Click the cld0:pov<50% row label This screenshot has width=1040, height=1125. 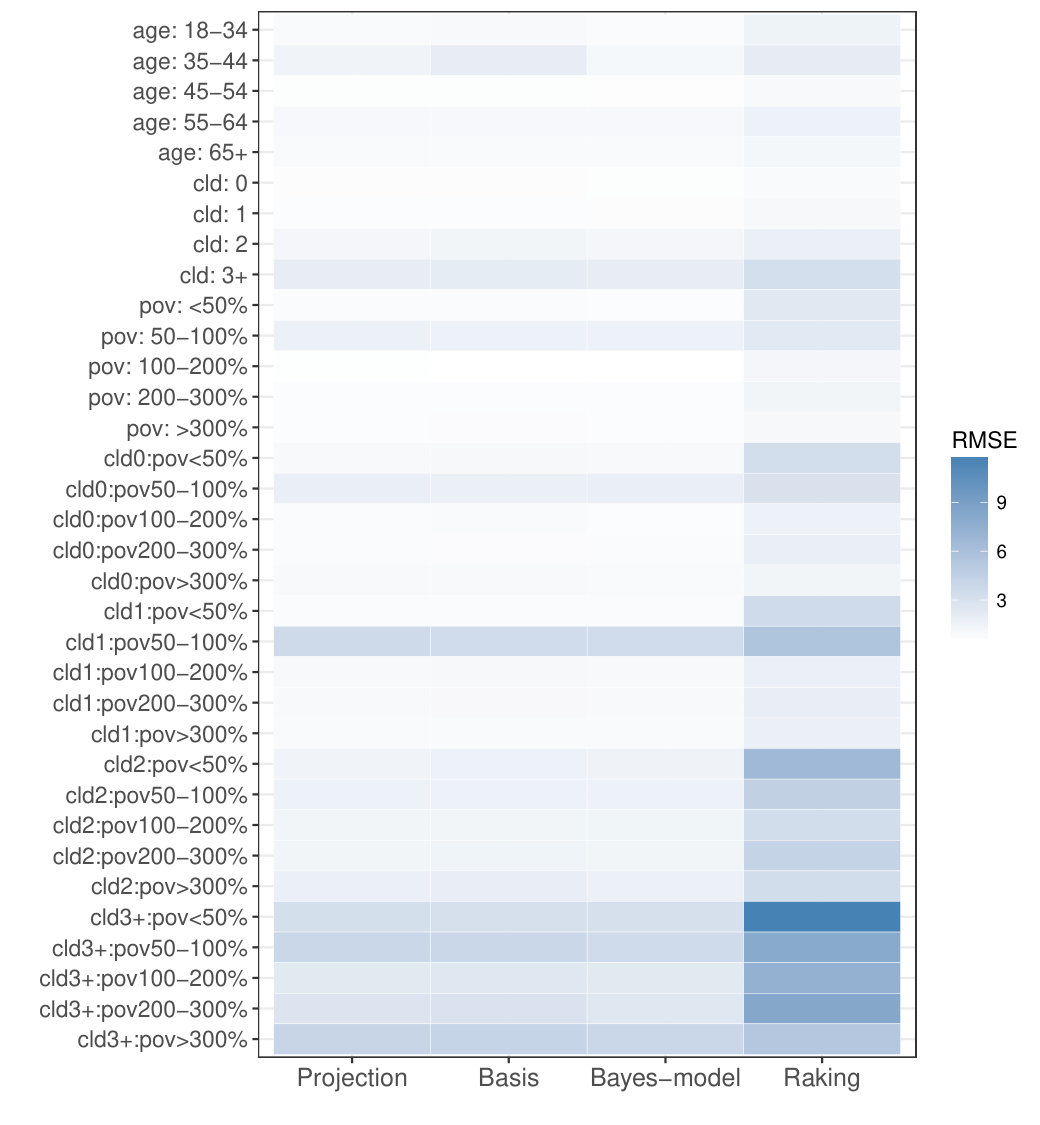(176, 458)
